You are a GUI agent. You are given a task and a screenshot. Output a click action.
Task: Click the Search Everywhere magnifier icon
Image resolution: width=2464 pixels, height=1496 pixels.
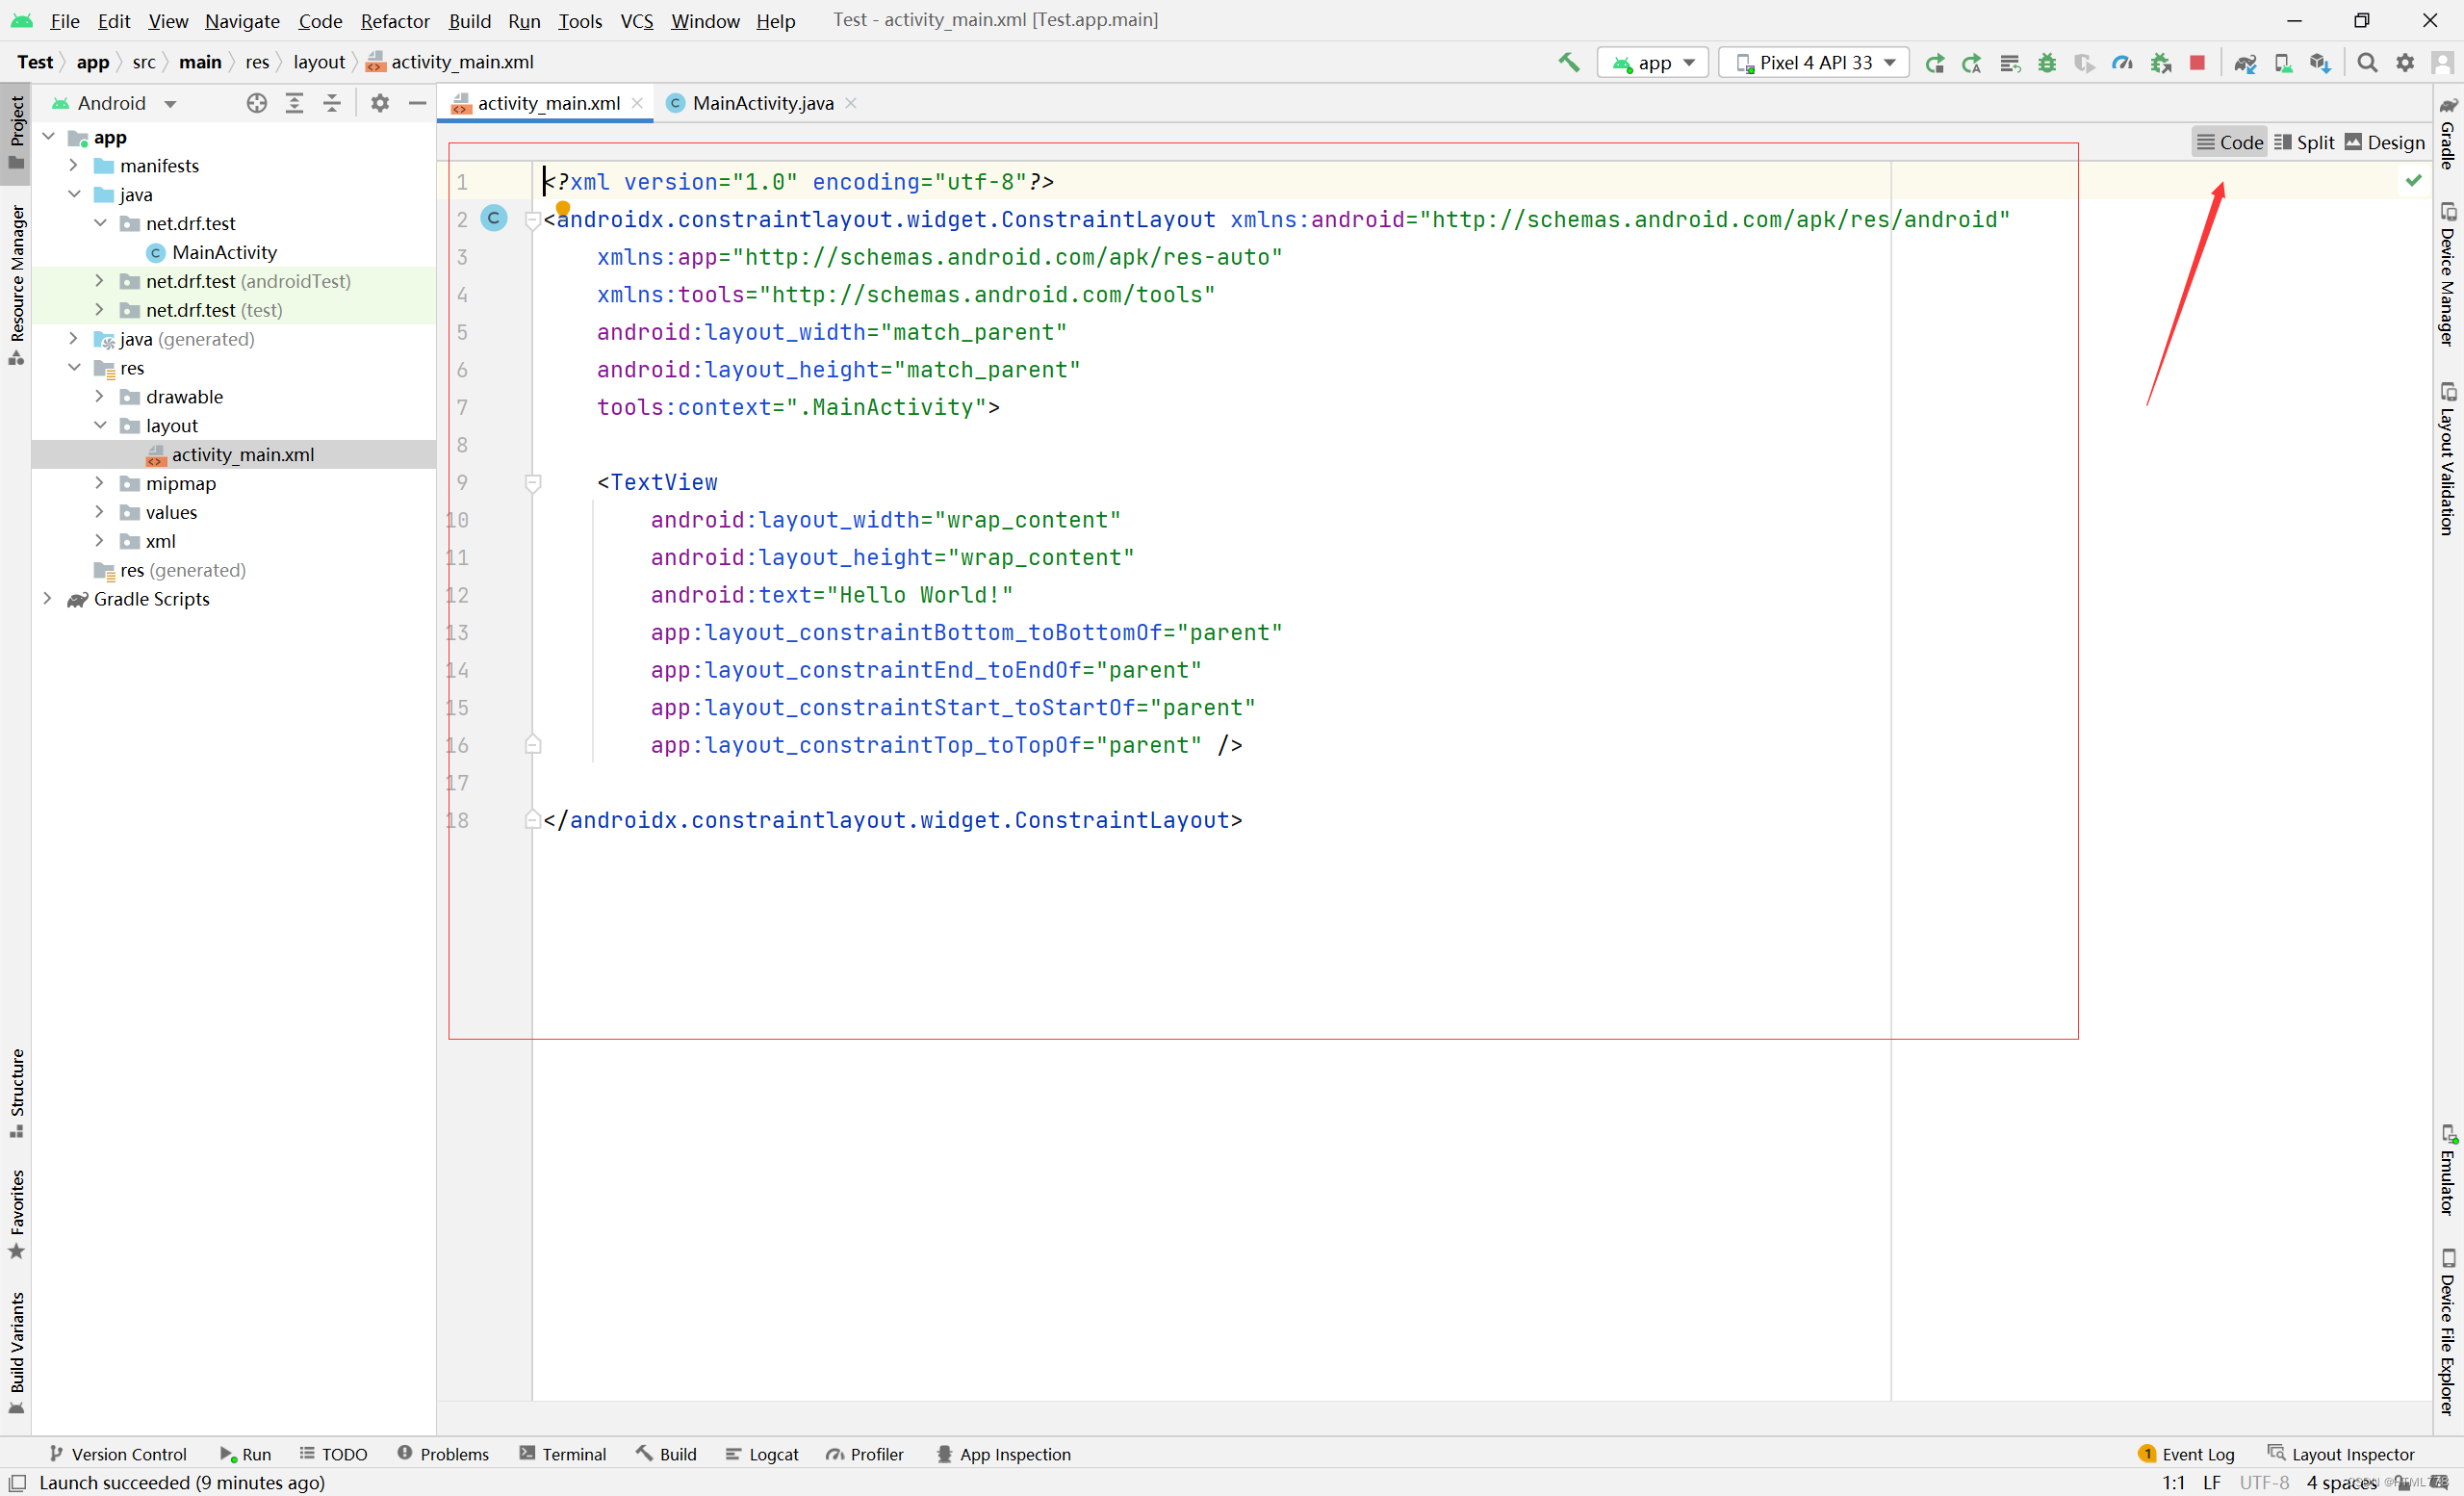pos(2367,63)
